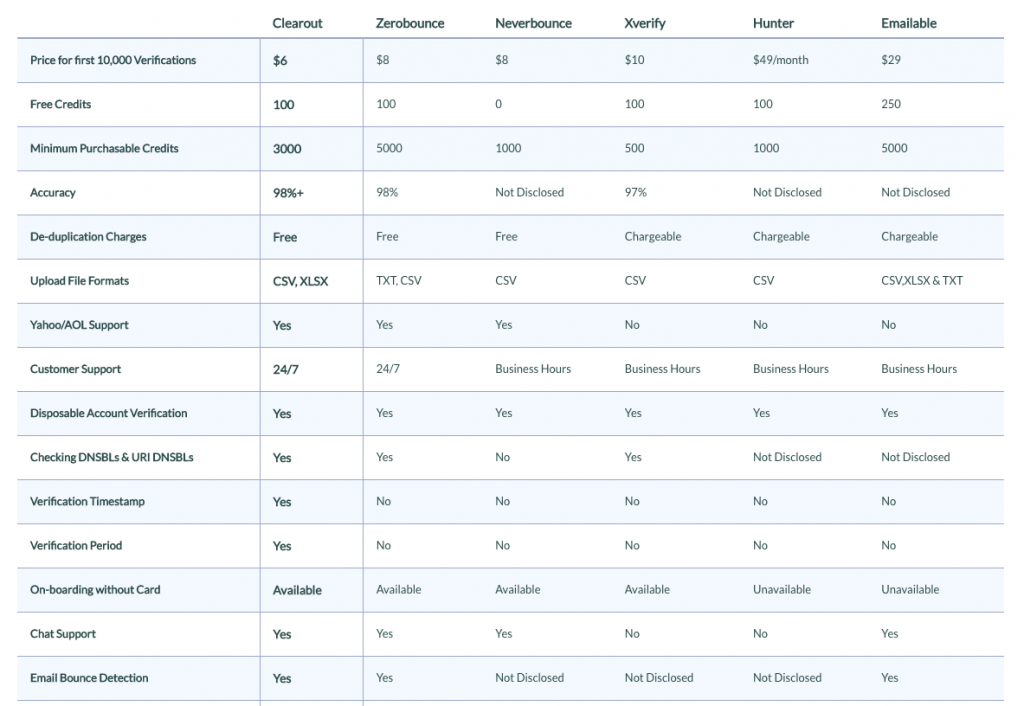
Task: Select the Xverify column header
Action: point(645,24)
